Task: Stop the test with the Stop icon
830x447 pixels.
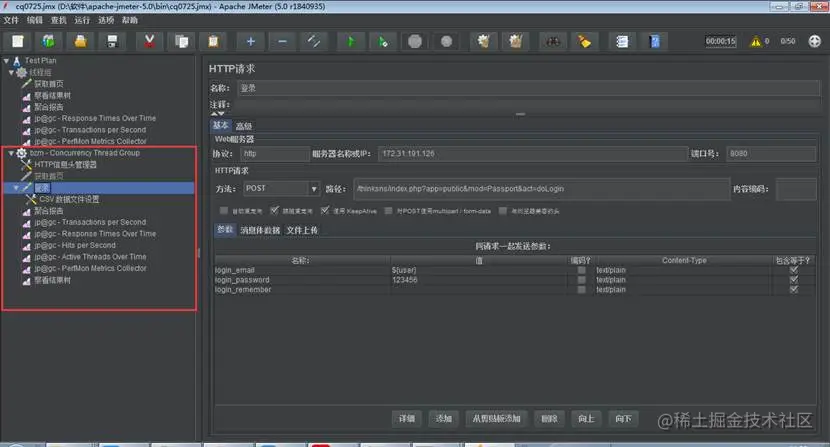Action: click(415, 41)
